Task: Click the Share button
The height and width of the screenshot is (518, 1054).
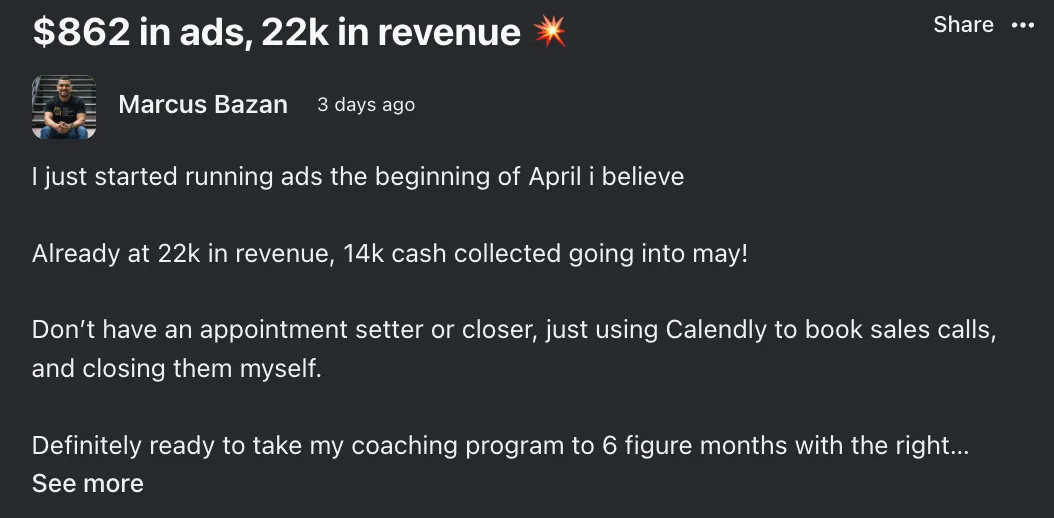Action: [963, 25]
